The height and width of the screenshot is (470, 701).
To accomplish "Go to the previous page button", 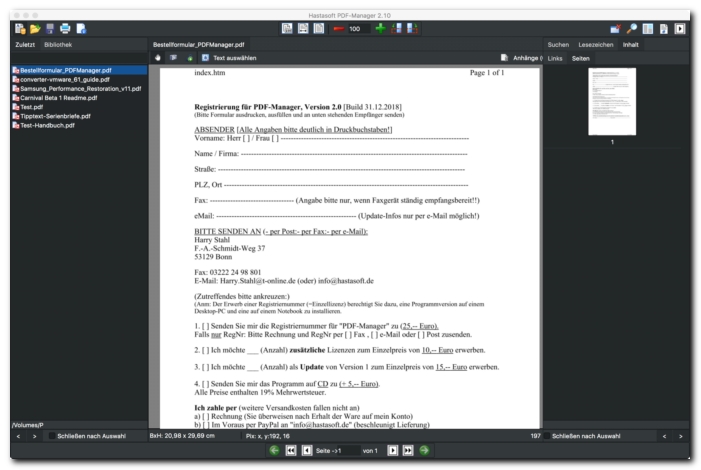I will click(307, 450).
